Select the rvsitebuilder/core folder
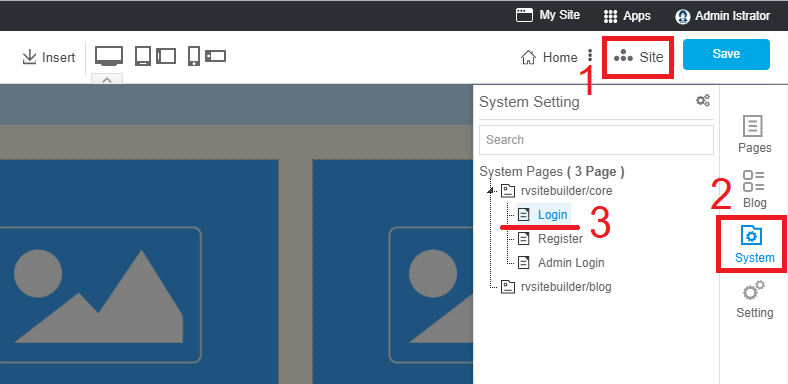Viewport: 788px width, 384px height. (566, 191)
